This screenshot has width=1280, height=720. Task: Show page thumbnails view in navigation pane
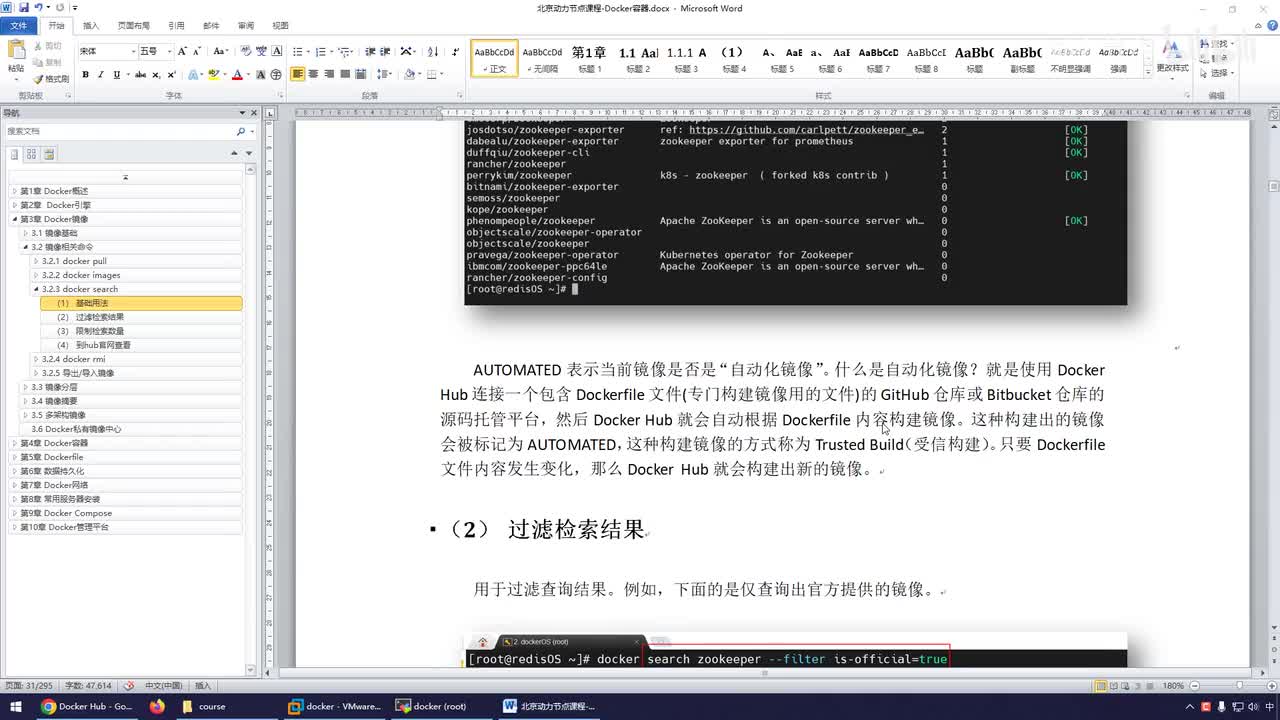coord(32,154)
